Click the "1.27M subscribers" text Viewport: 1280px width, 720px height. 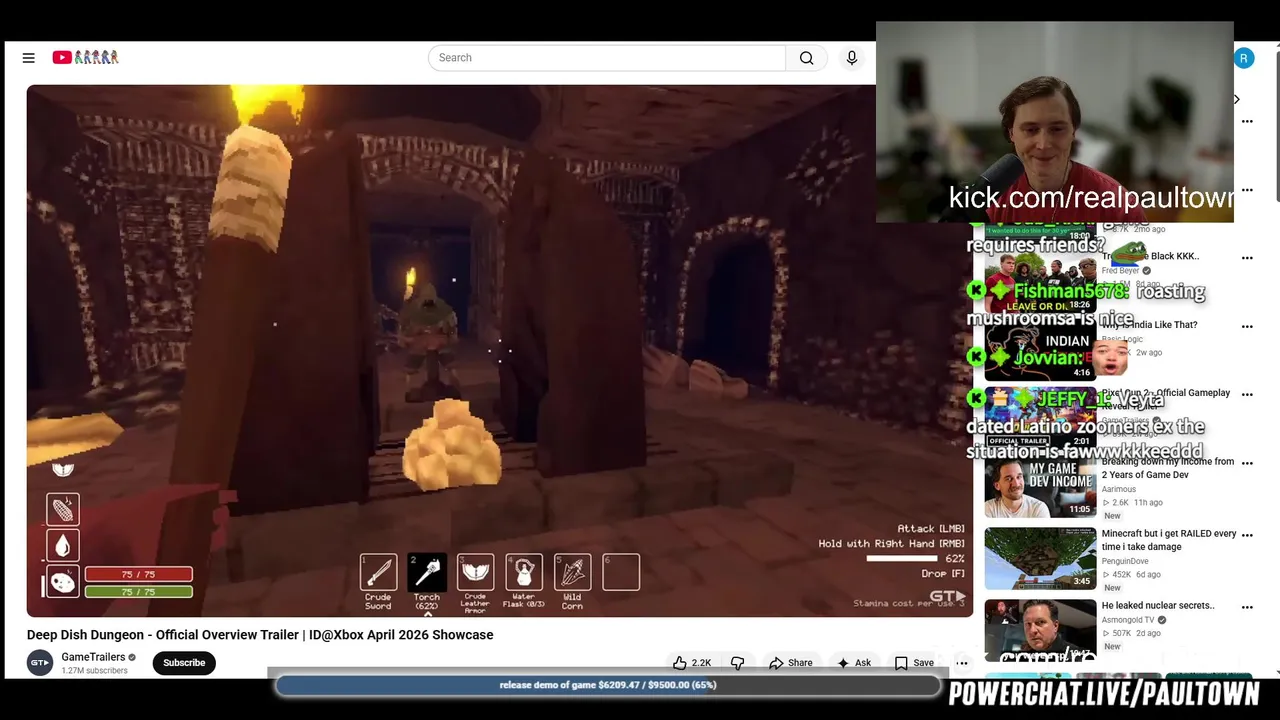pos(94,671)
